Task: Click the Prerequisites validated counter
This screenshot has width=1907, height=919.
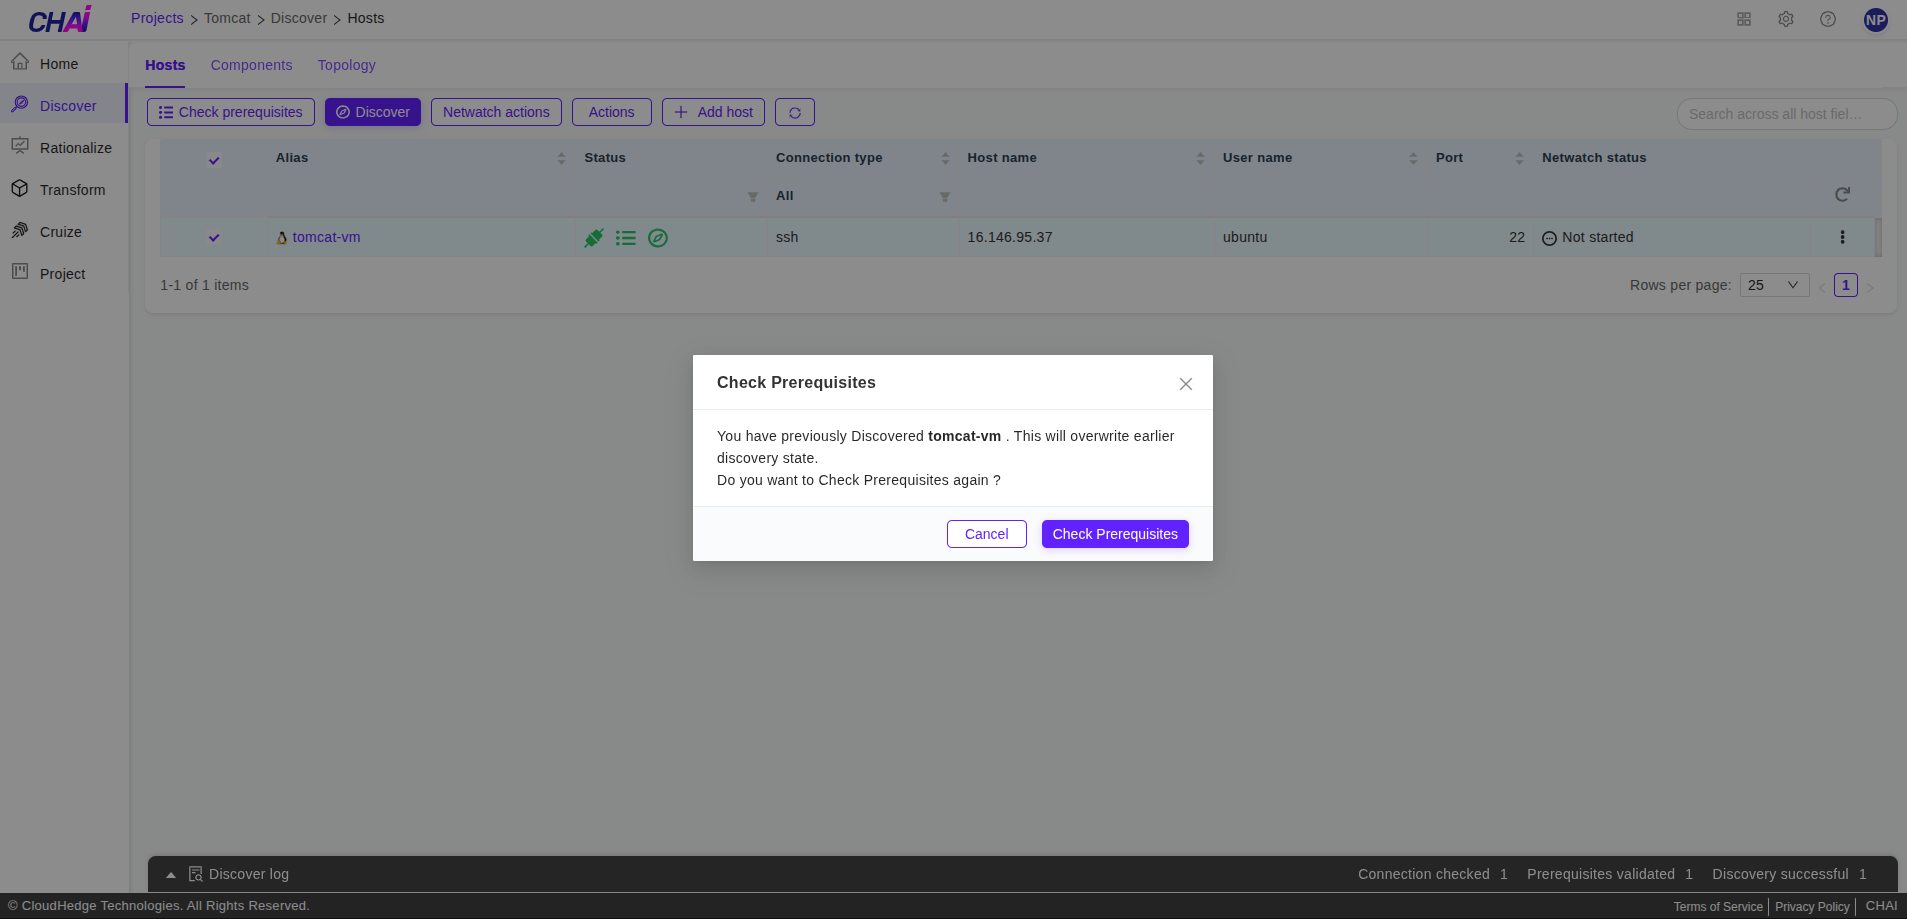Action: [1610, 875]
